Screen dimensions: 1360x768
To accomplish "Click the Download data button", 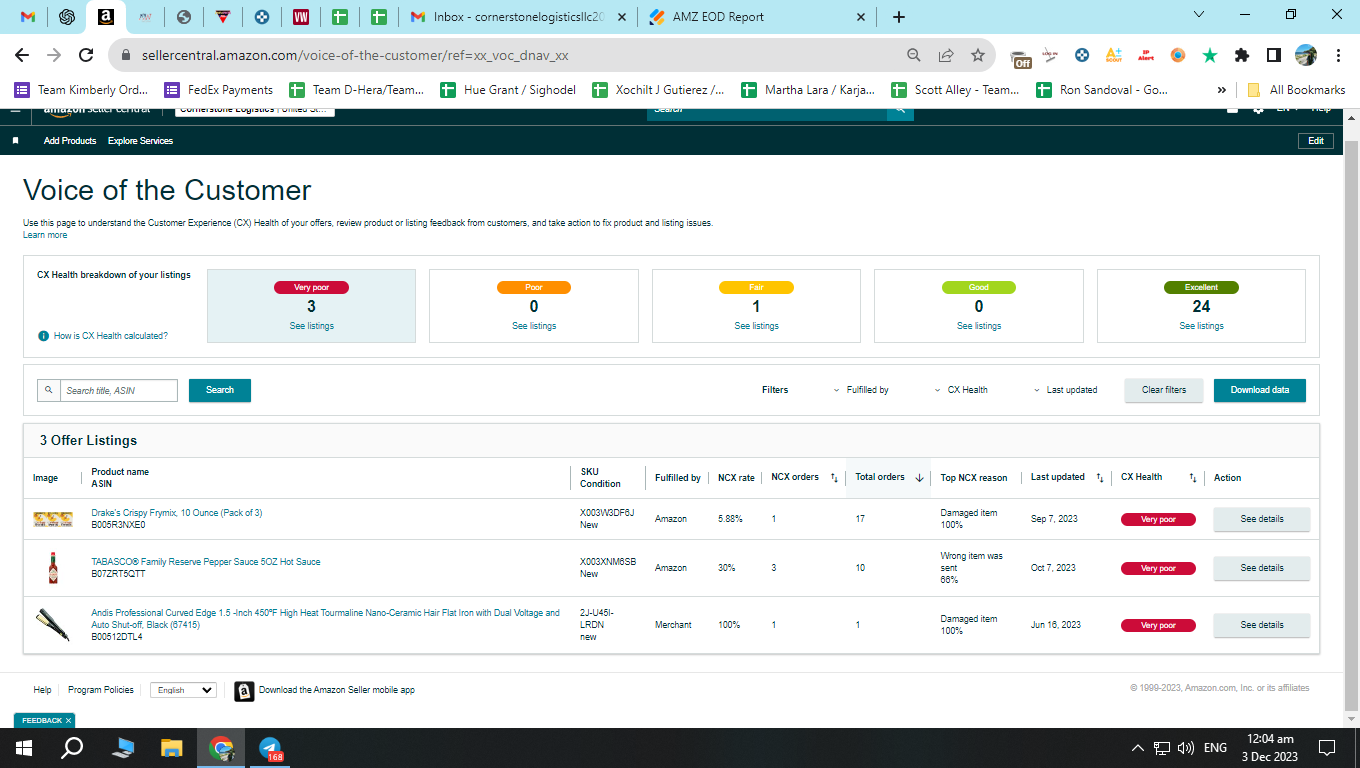I will pos(1260,390).
